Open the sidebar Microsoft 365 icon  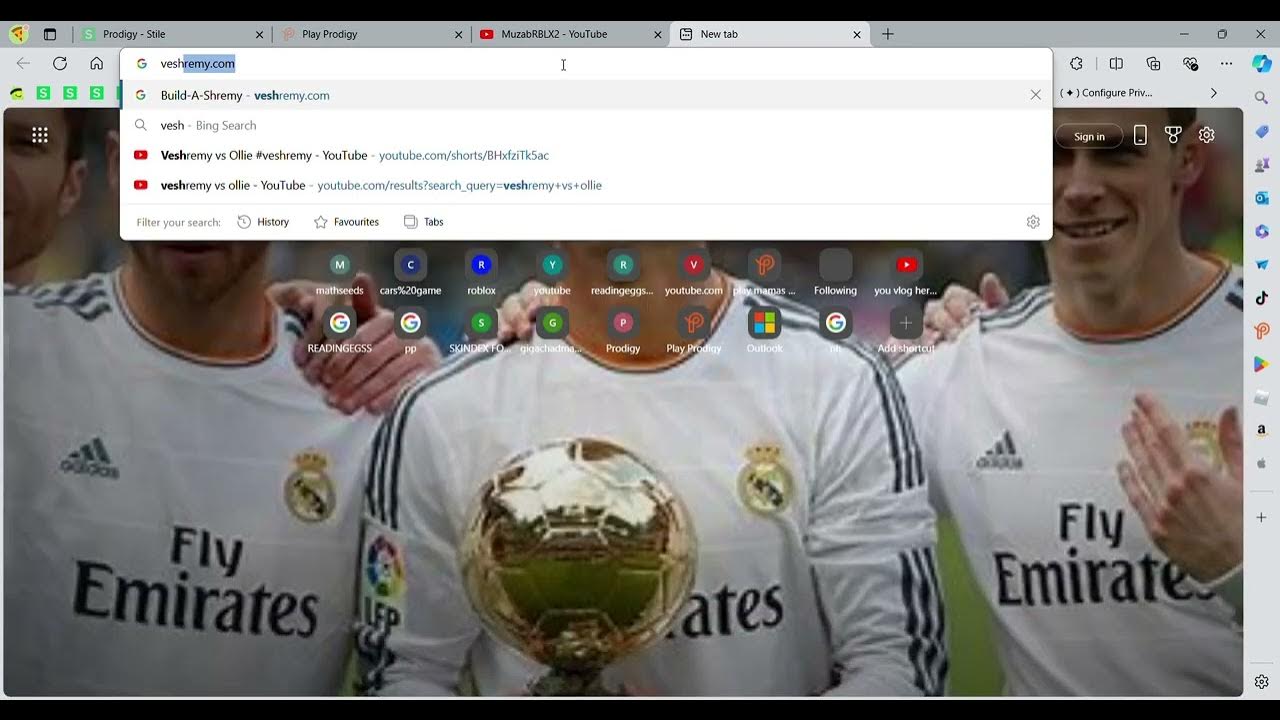(x=1262, y=231)
